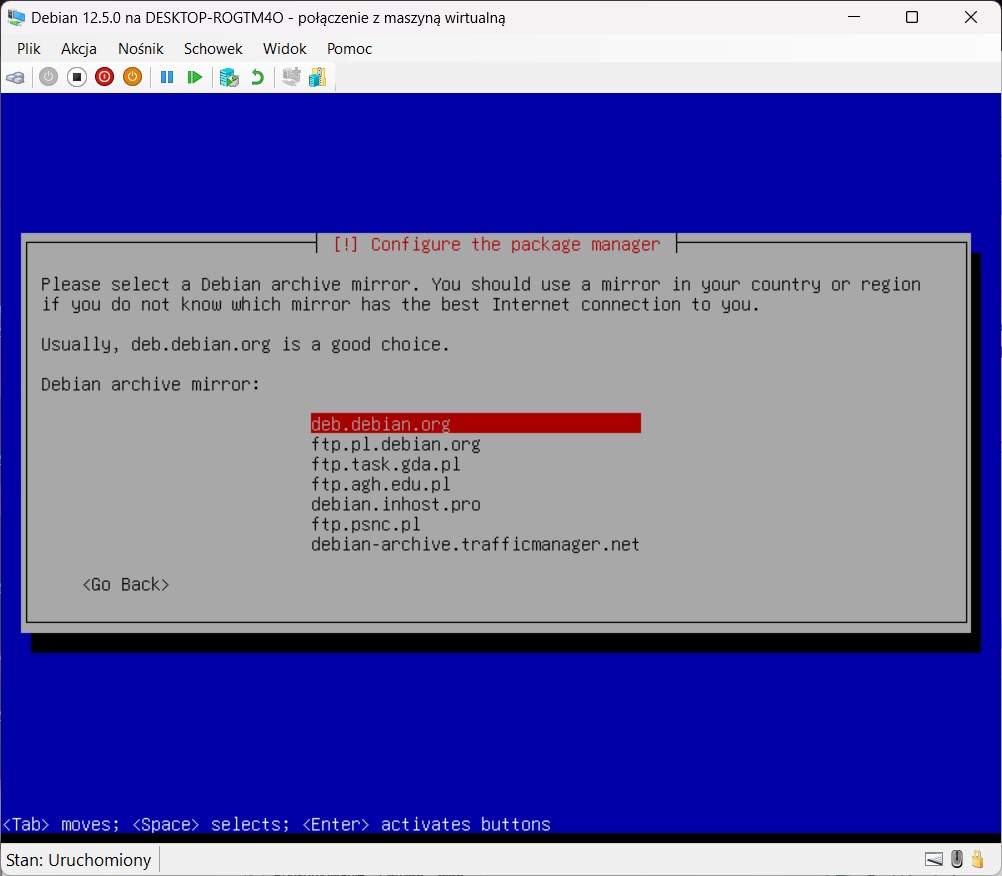
Task: Select the ftp.agh.edu.pl mirror
Action: pyautogui.click(x=380, y=484)
